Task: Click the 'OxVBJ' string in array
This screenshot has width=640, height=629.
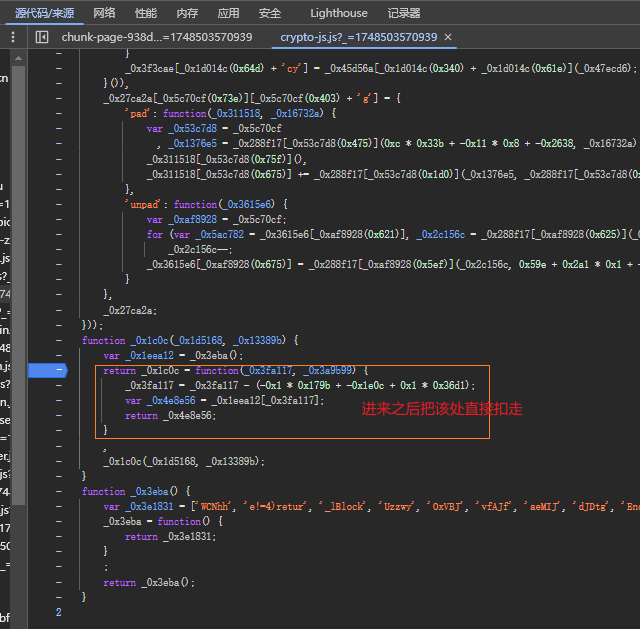Action: point(445,507)
